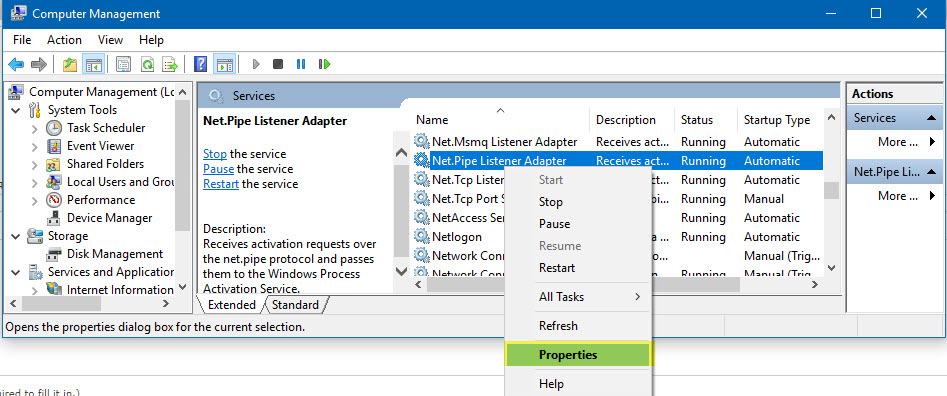Click the Export List toolbar icon
Screen dimensions: 947x396
[x=170, y=64]
